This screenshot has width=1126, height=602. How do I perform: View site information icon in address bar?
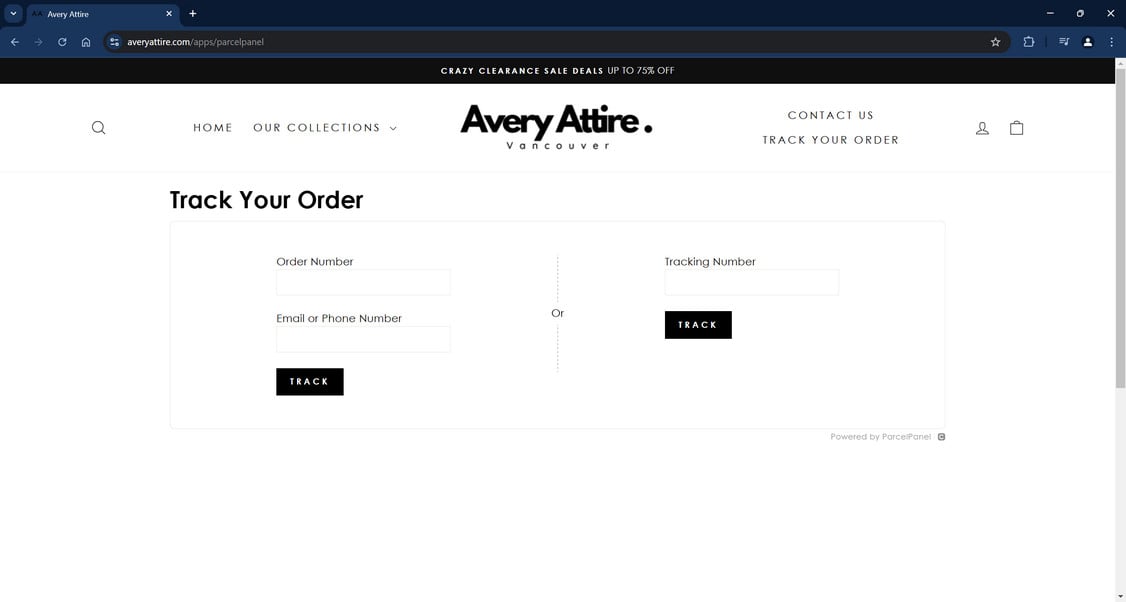point(114,42)
